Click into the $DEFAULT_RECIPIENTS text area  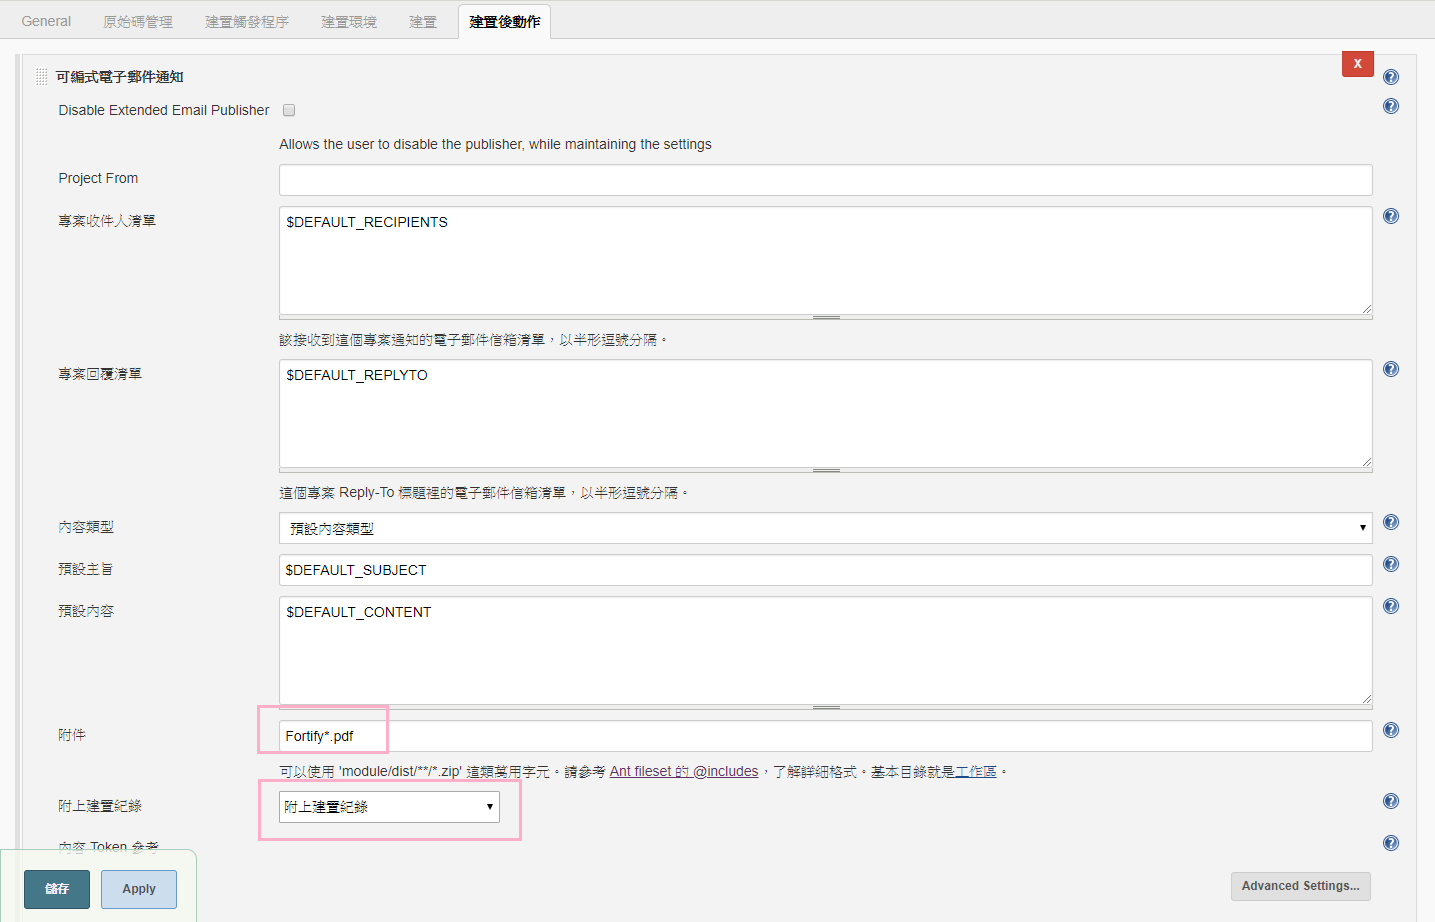825,260
